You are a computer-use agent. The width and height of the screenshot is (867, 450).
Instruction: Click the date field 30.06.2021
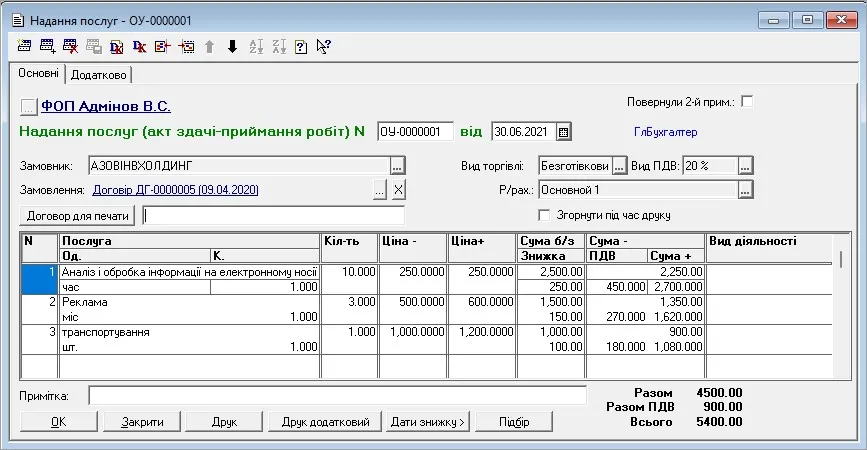524,132
